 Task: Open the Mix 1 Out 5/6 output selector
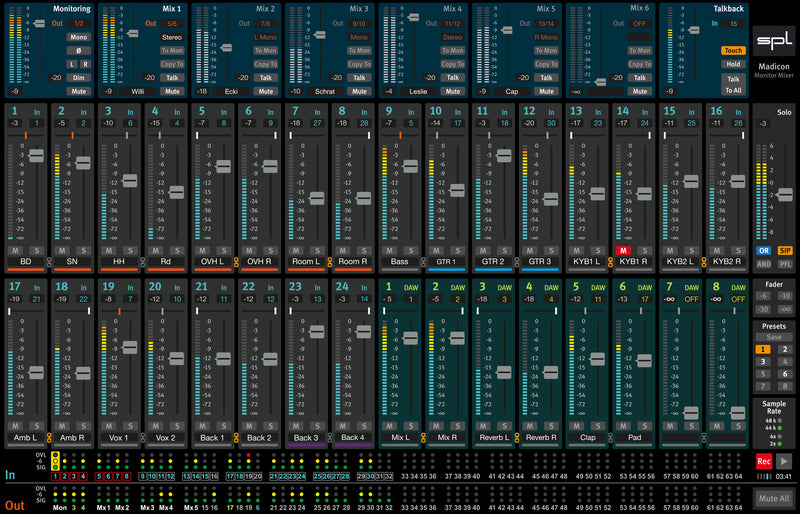click(172, 23)
